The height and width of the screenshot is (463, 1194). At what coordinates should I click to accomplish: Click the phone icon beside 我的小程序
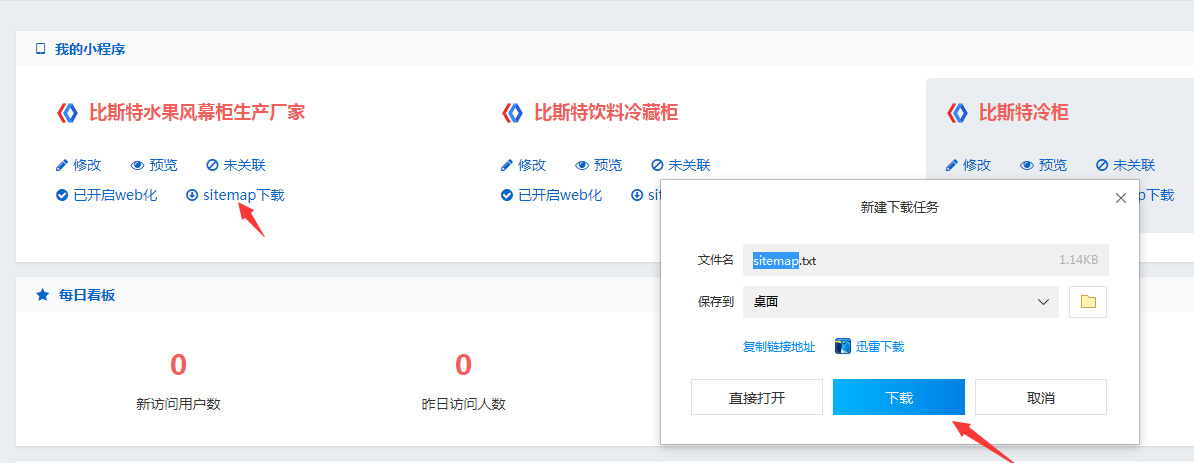point(40,49)
